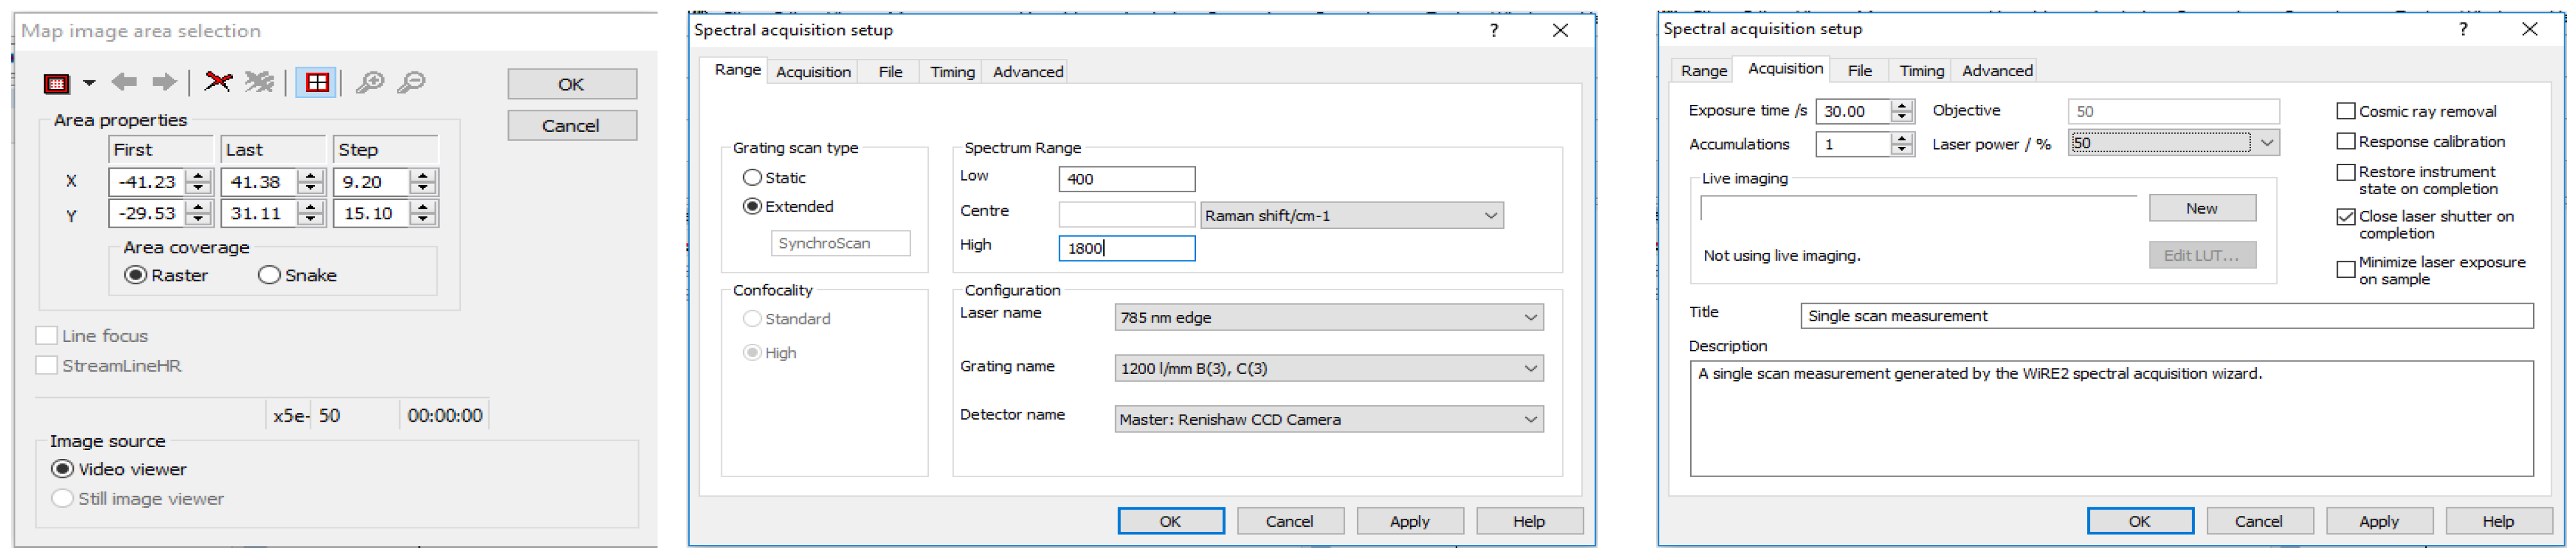This screenshot has width=2576, height=558.
Task: Click the Low spectrum range input field
Action: coord(1126,180)
